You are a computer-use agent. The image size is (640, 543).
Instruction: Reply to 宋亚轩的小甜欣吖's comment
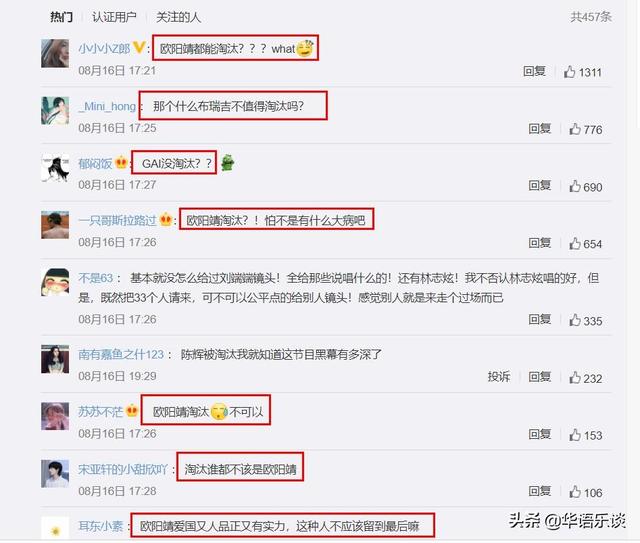(540, 491)
